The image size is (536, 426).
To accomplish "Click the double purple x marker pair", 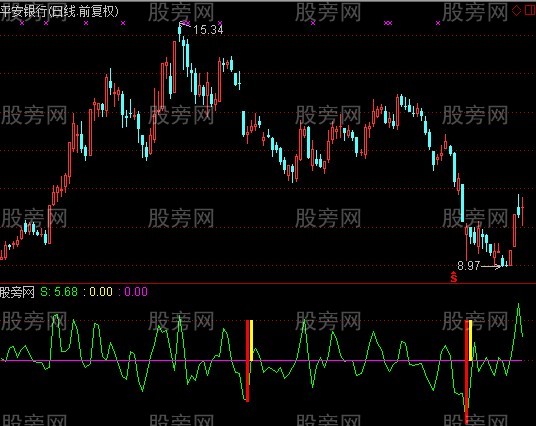I will click(x=388, y=23).
